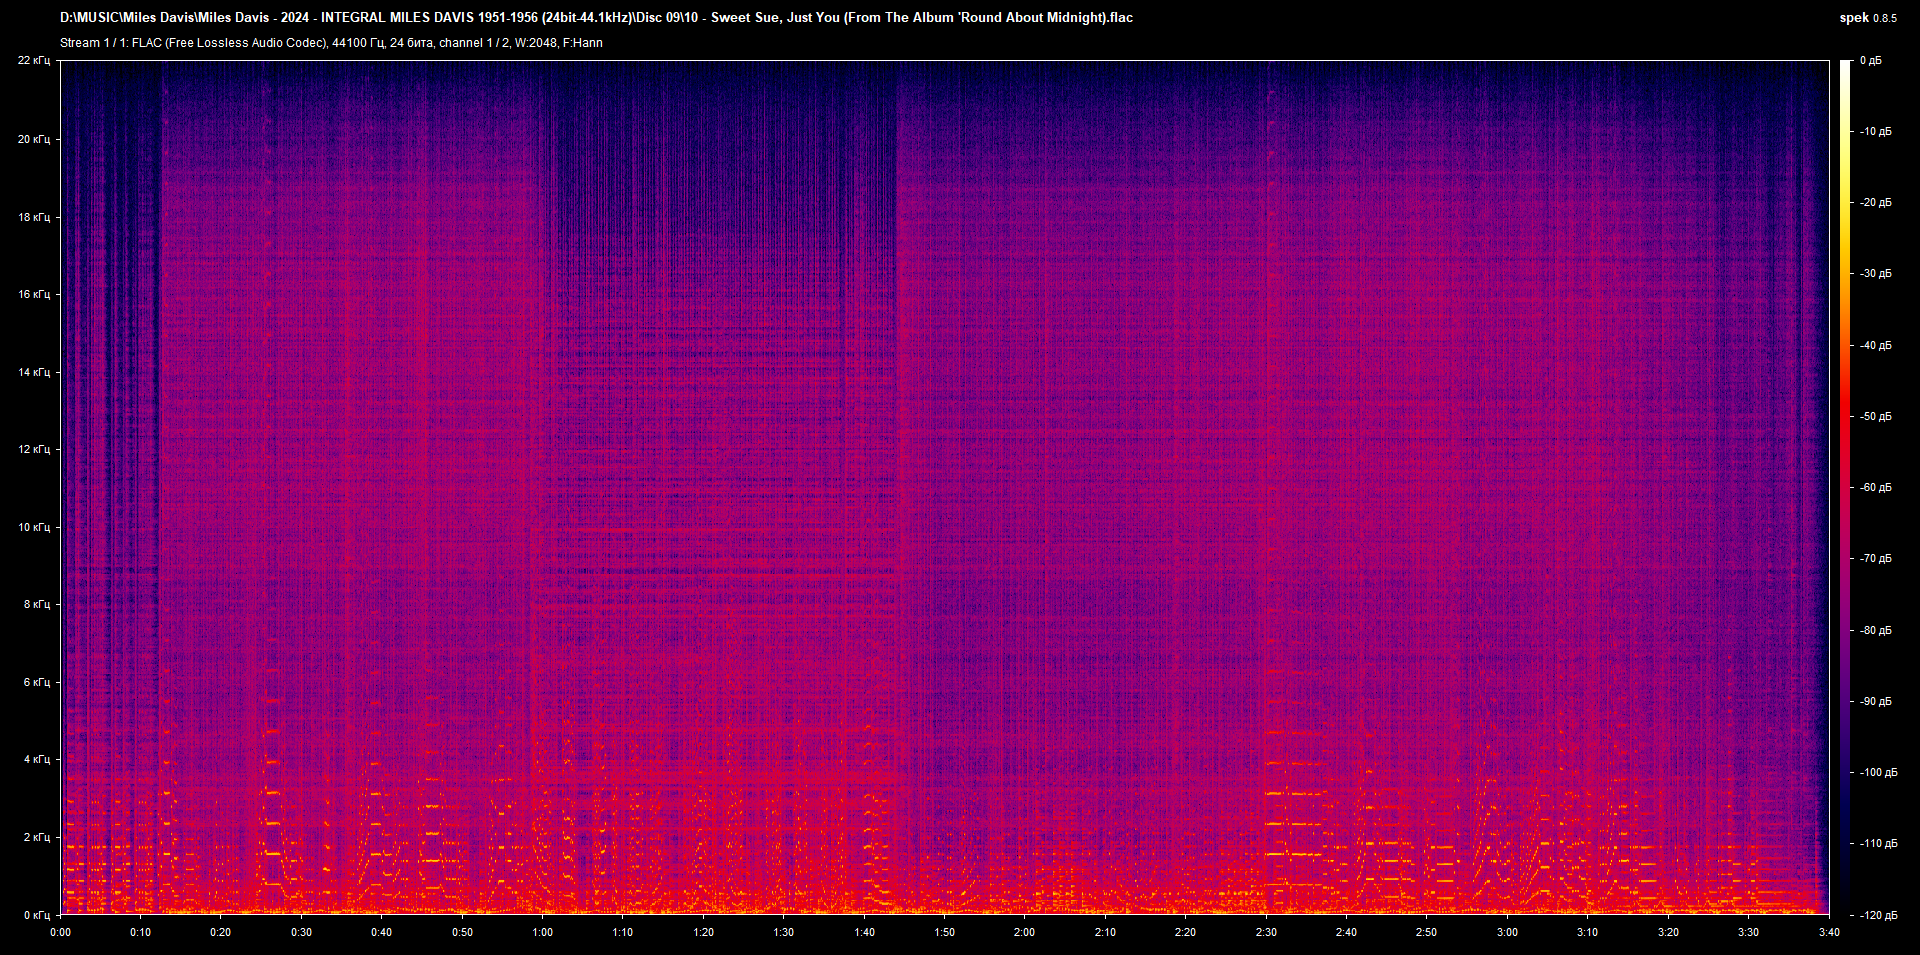Click the 2:00 time axis label
Screen dimensions: 1920x955
pos(1024,932)
